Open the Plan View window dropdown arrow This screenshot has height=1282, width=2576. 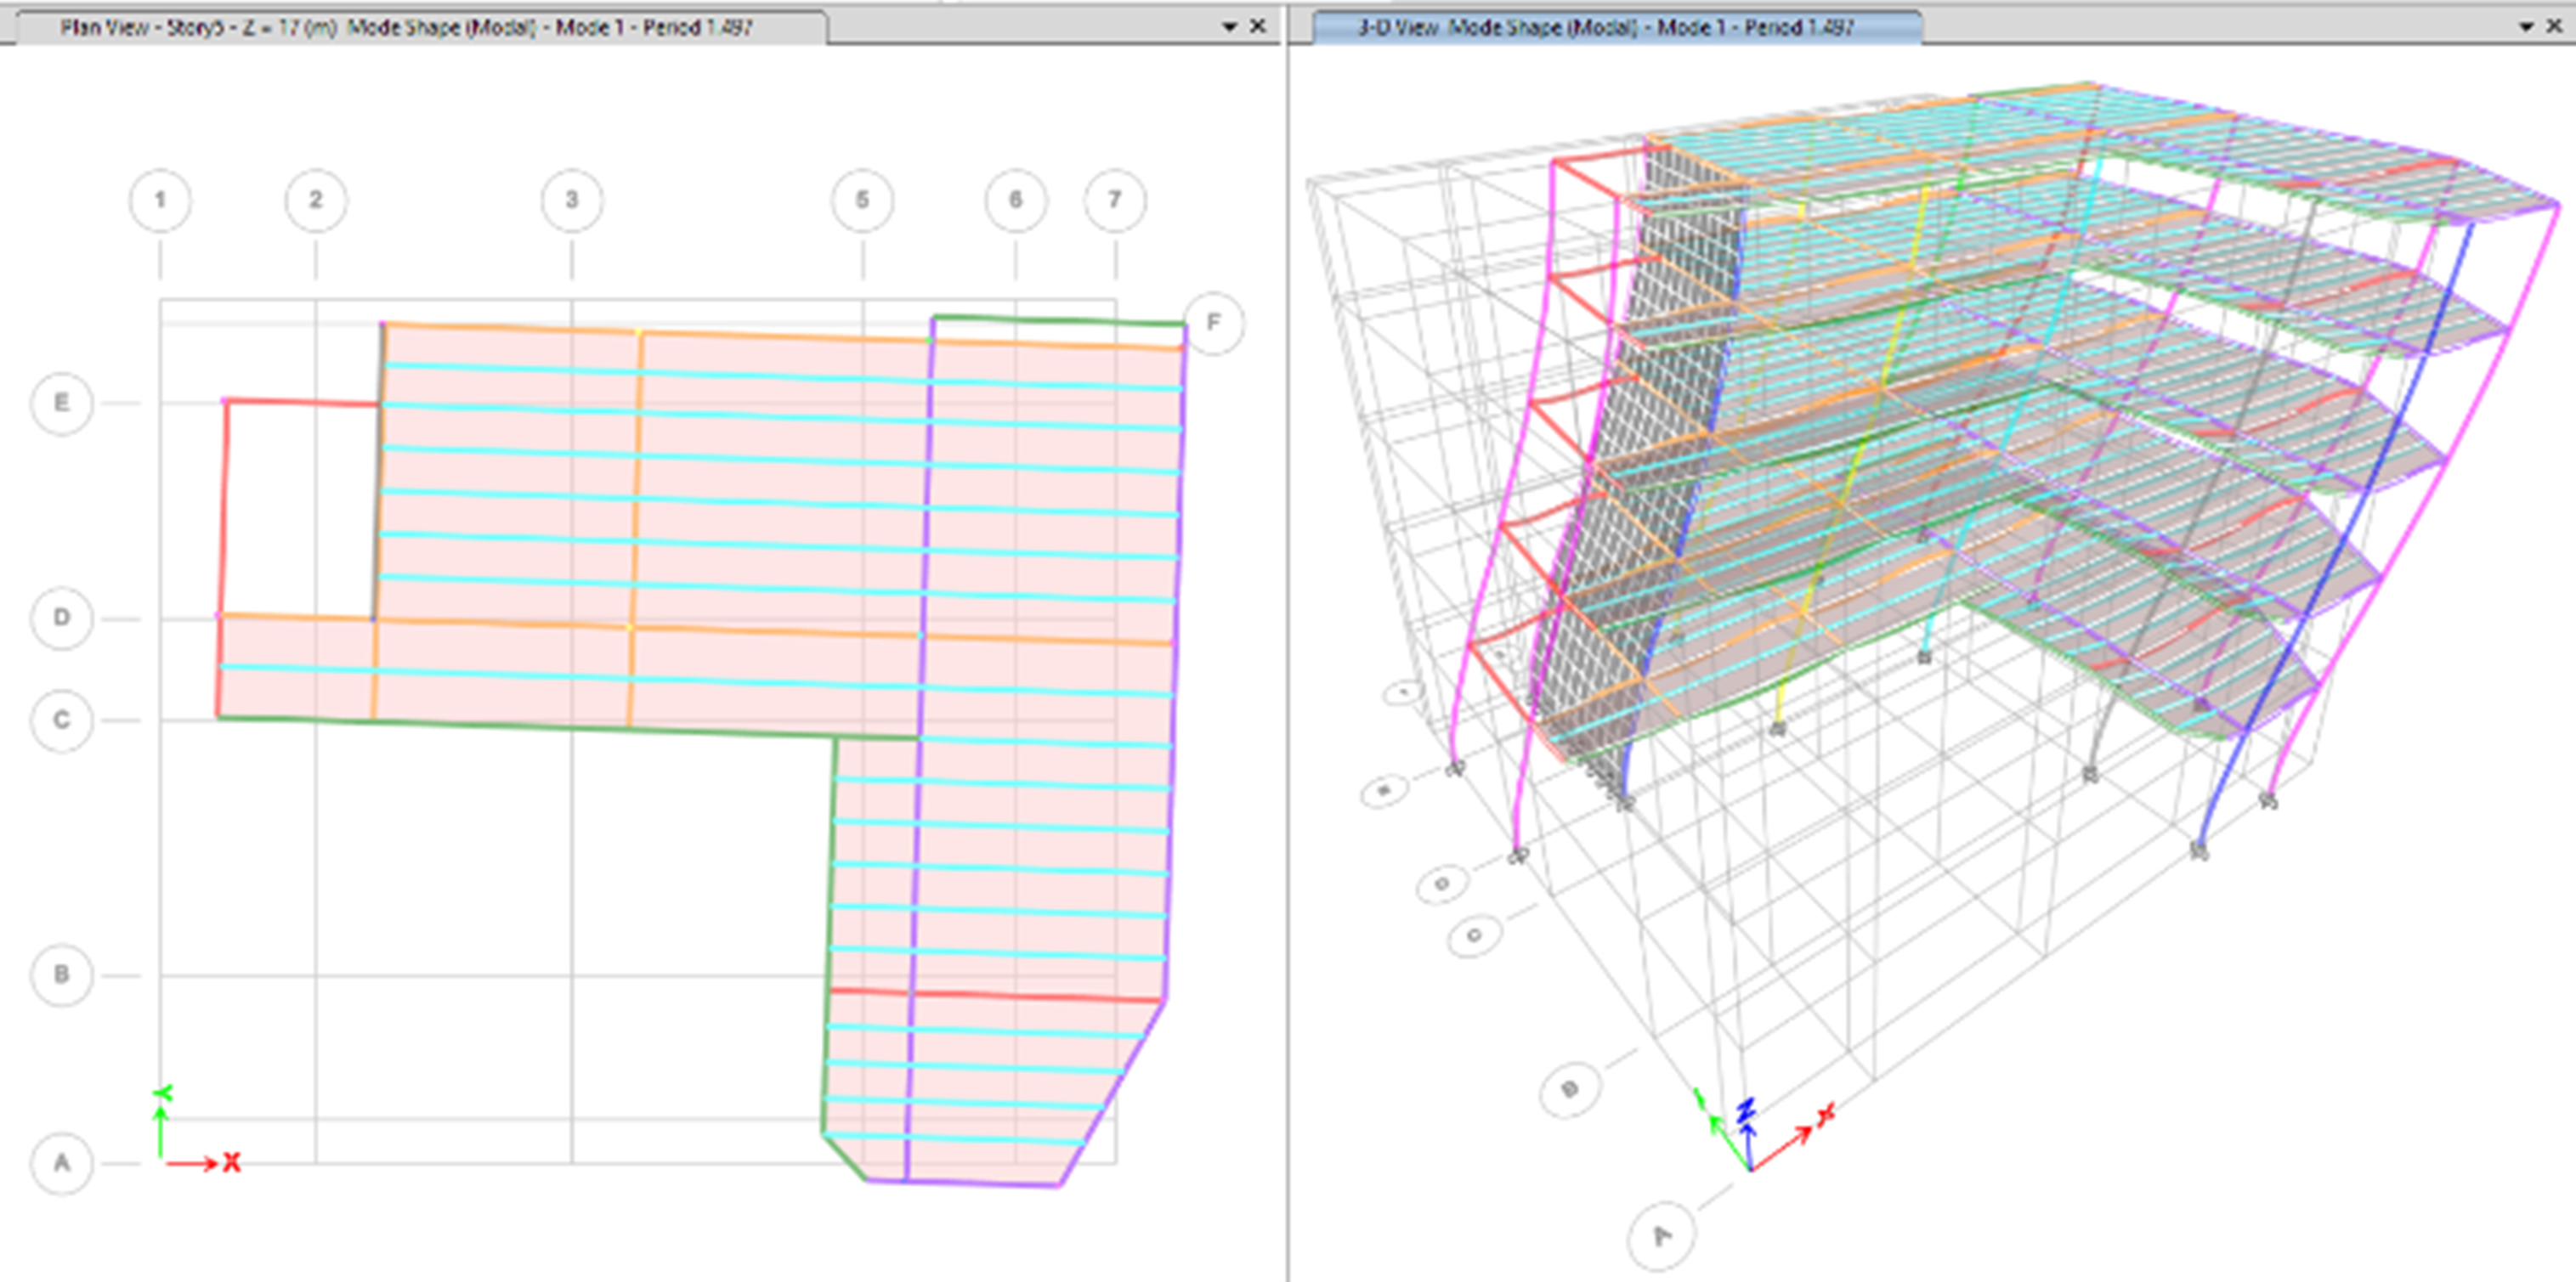point(1229,28)
